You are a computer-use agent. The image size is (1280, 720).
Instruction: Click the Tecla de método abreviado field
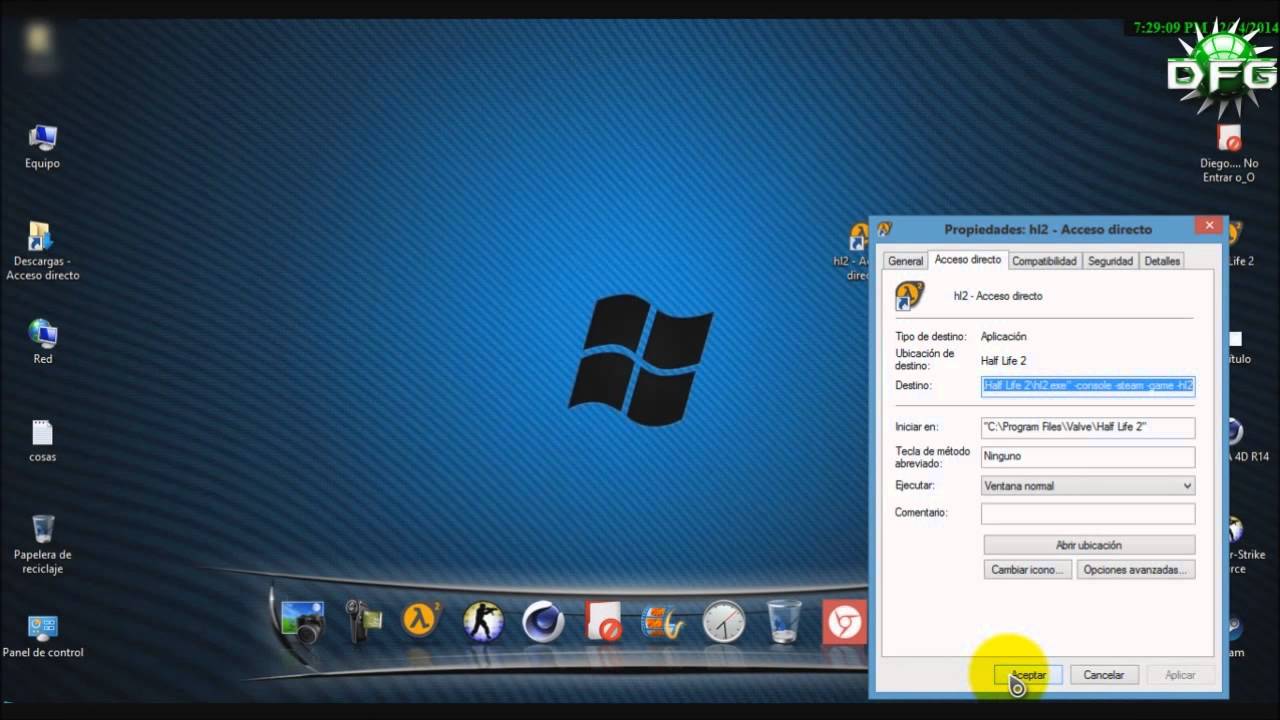[x=1088, y=456]
